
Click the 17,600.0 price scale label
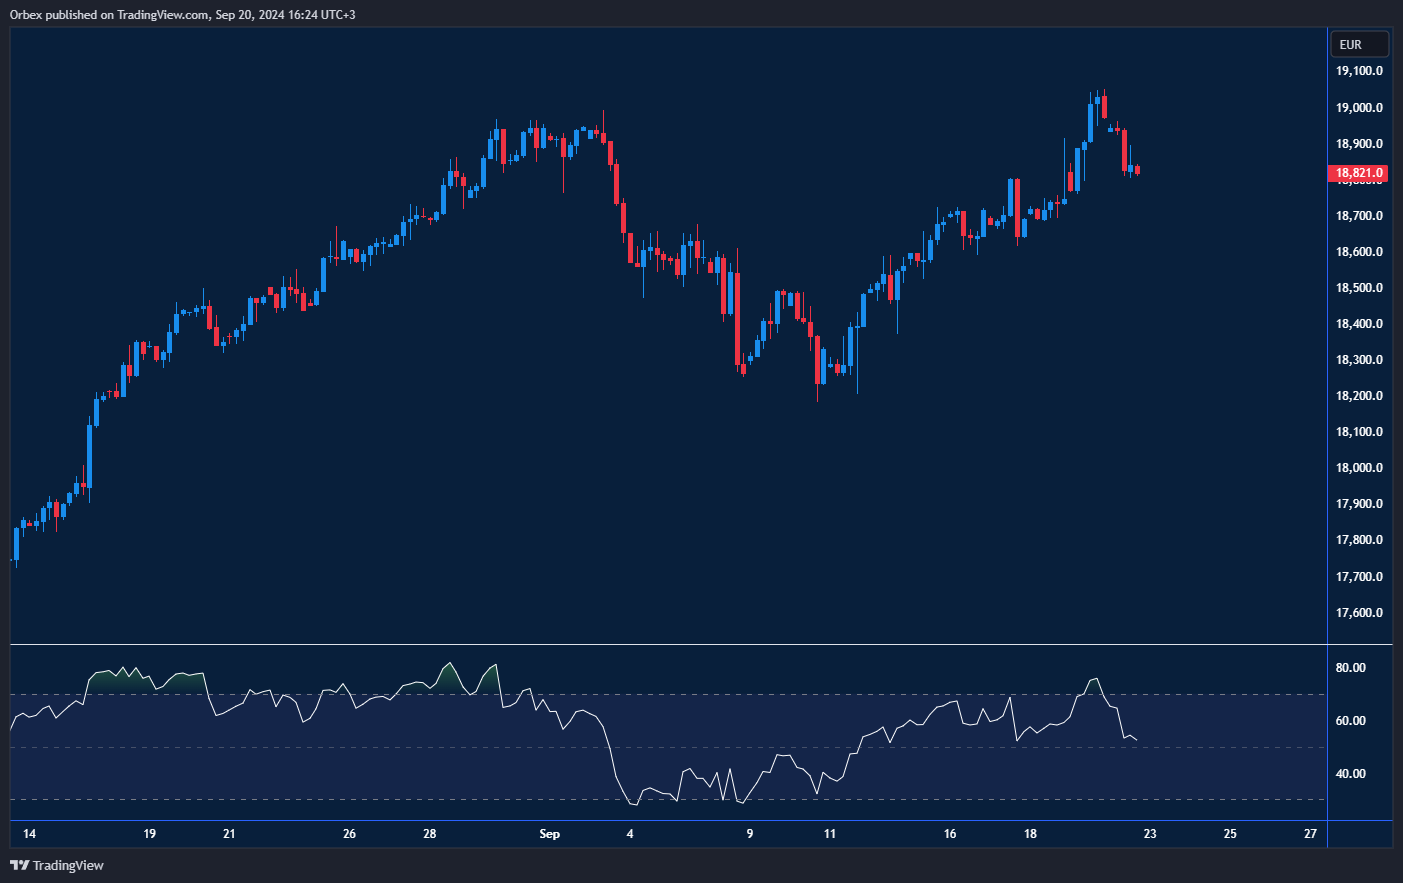tap(1359, 613)
